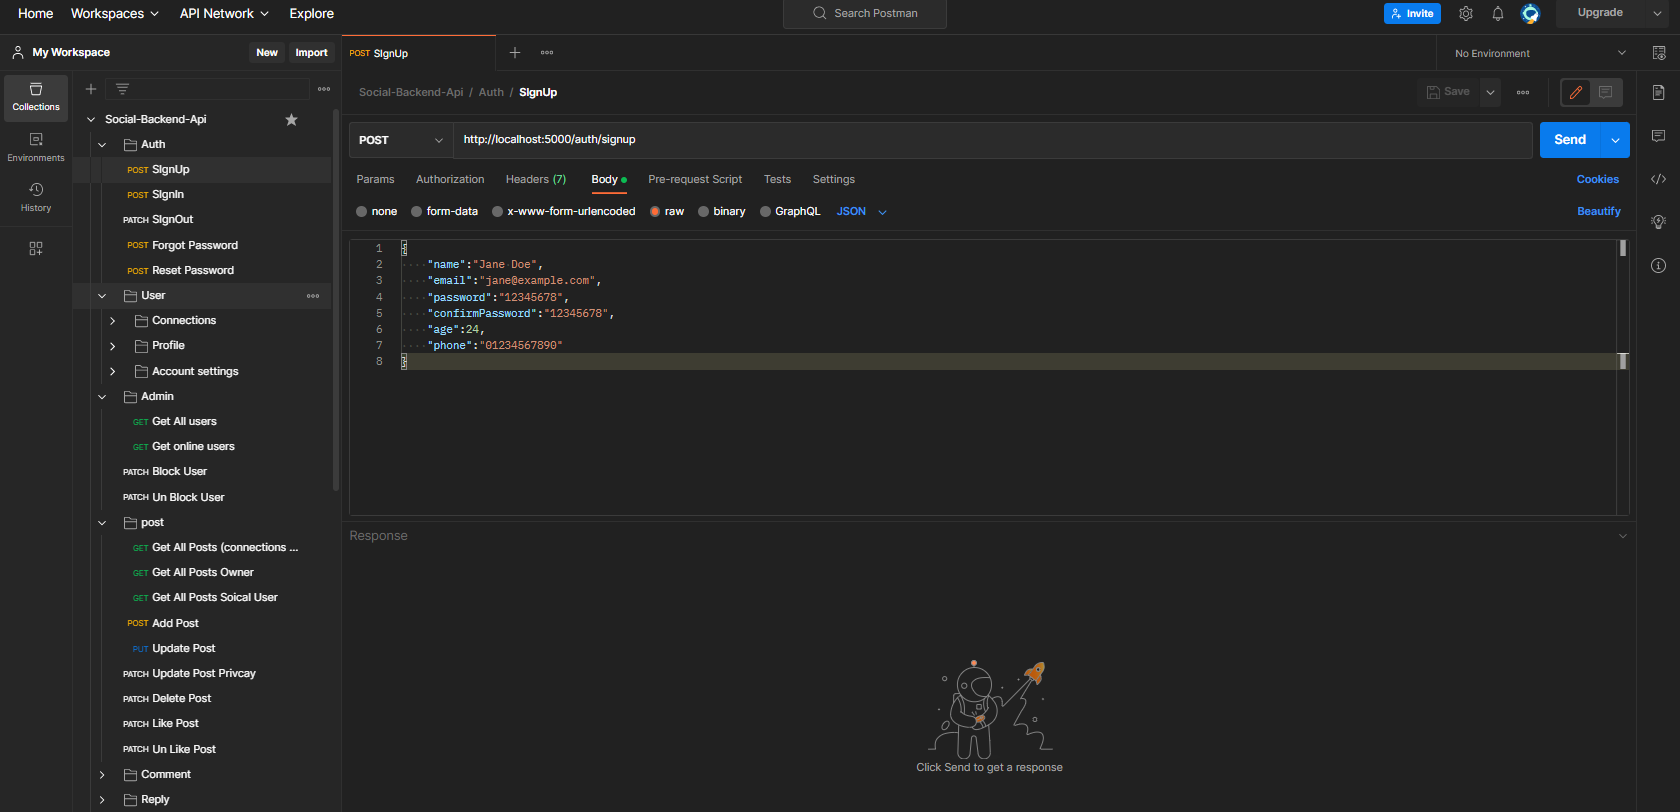1680x812 pixels.
Task: Open the configure workspace sidebar grid icon
Action: tap(36, 248)
